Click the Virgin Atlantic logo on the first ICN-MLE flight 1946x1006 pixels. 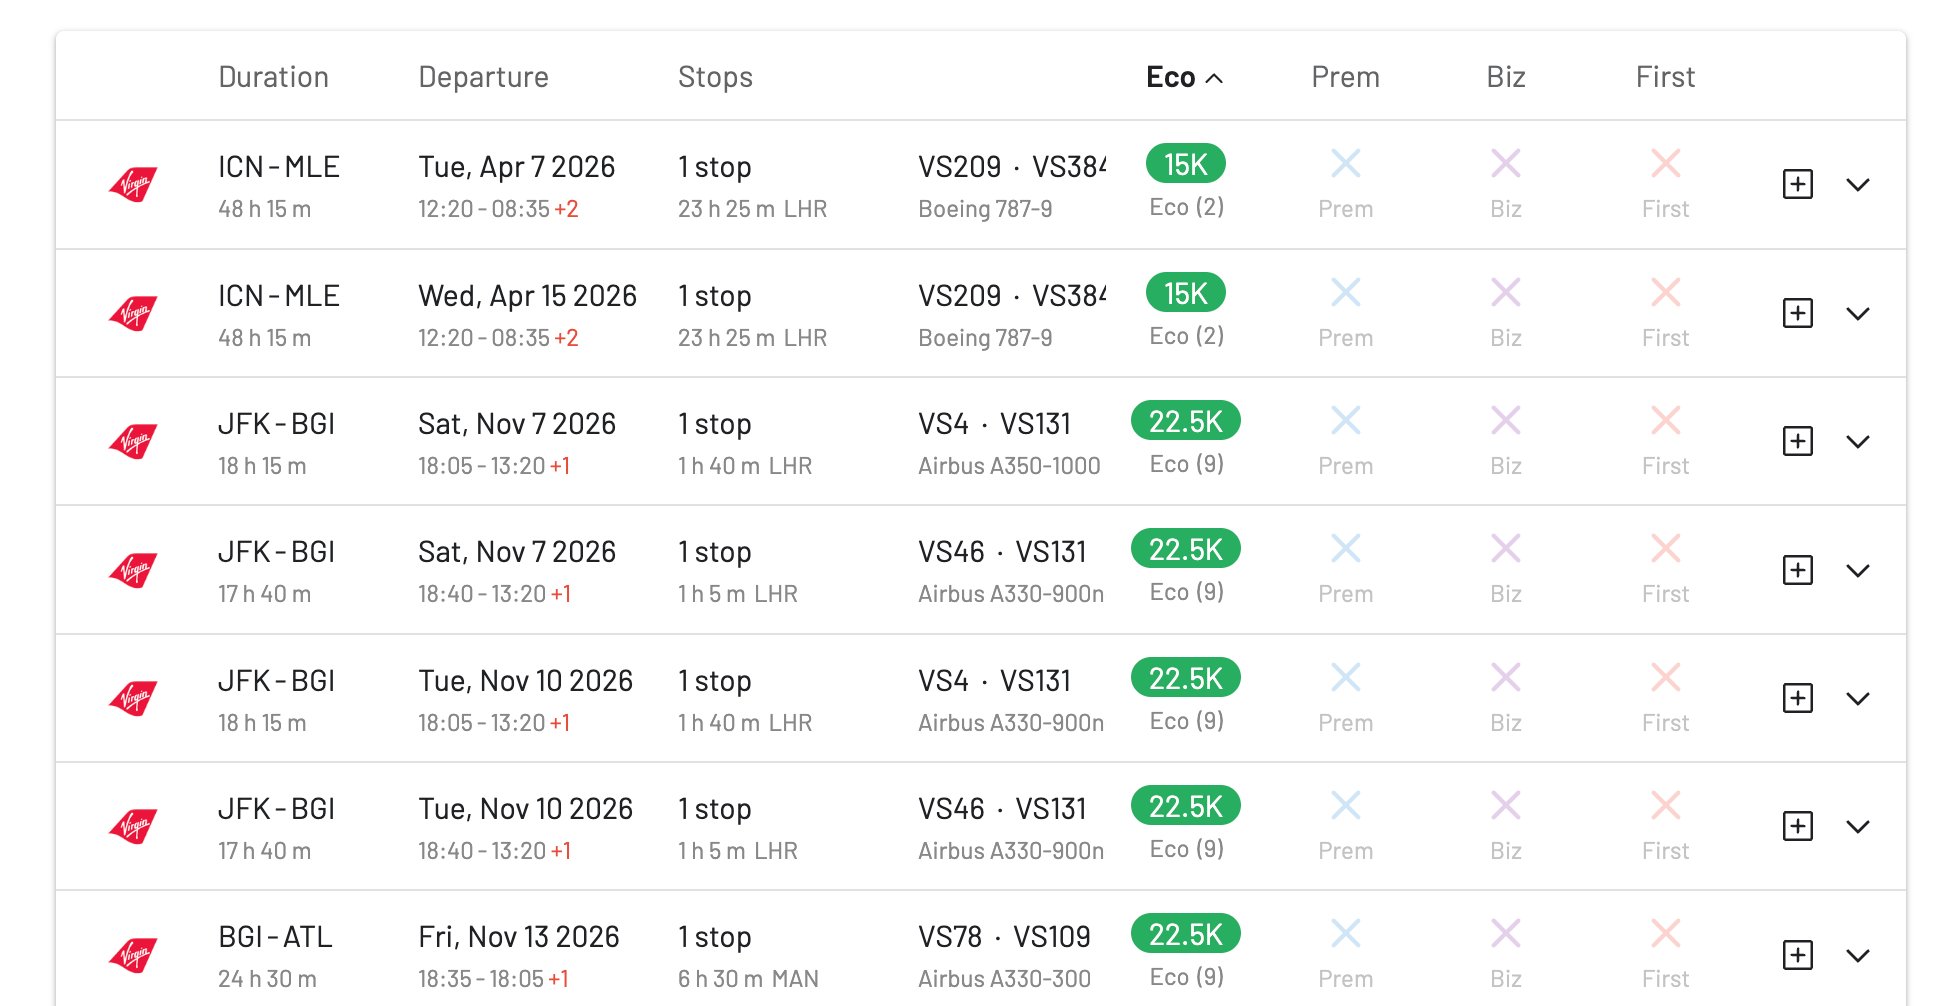point(133,182)
